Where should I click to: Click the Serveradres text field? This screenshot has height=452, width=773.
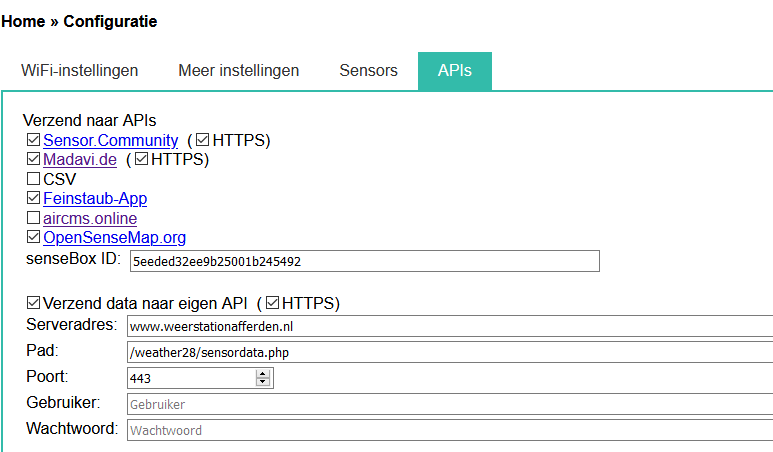450,326
